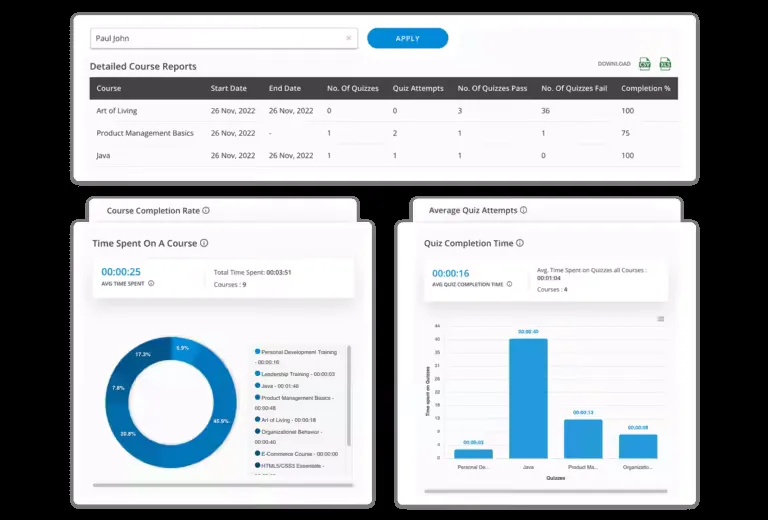Click Completion value 75 for Product Management Basics
Viewport: 768px width, 520px height.
[x=625, y=133]
